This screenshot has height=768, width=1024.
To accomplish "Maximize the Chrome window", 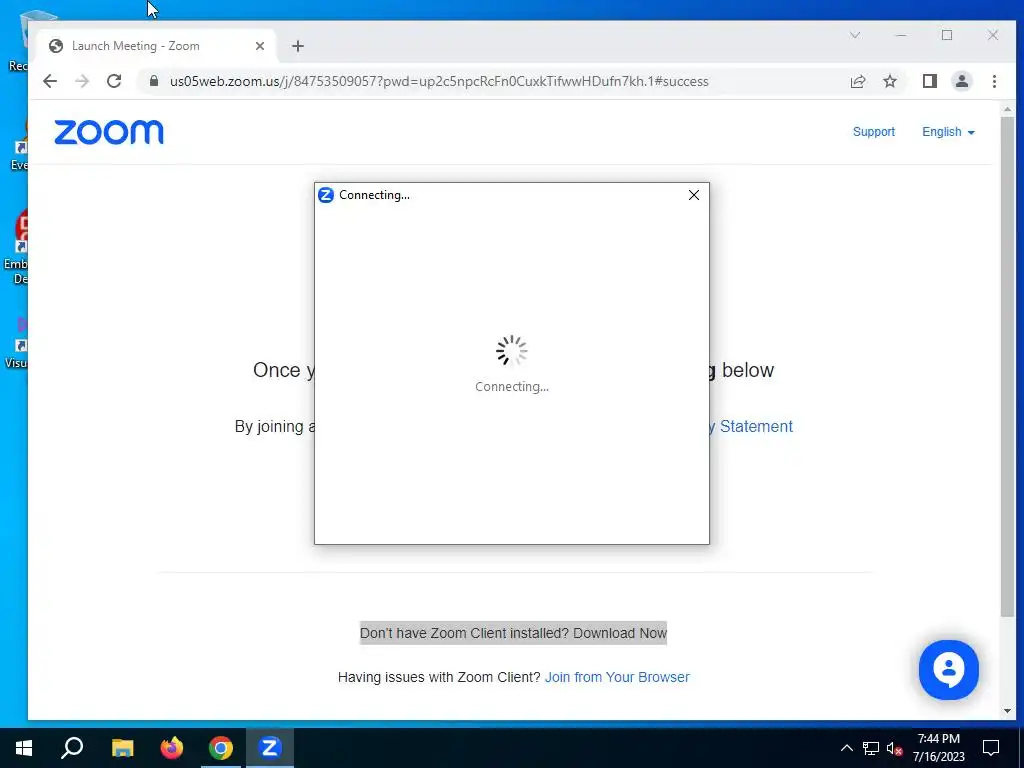I will coord(947,35).
